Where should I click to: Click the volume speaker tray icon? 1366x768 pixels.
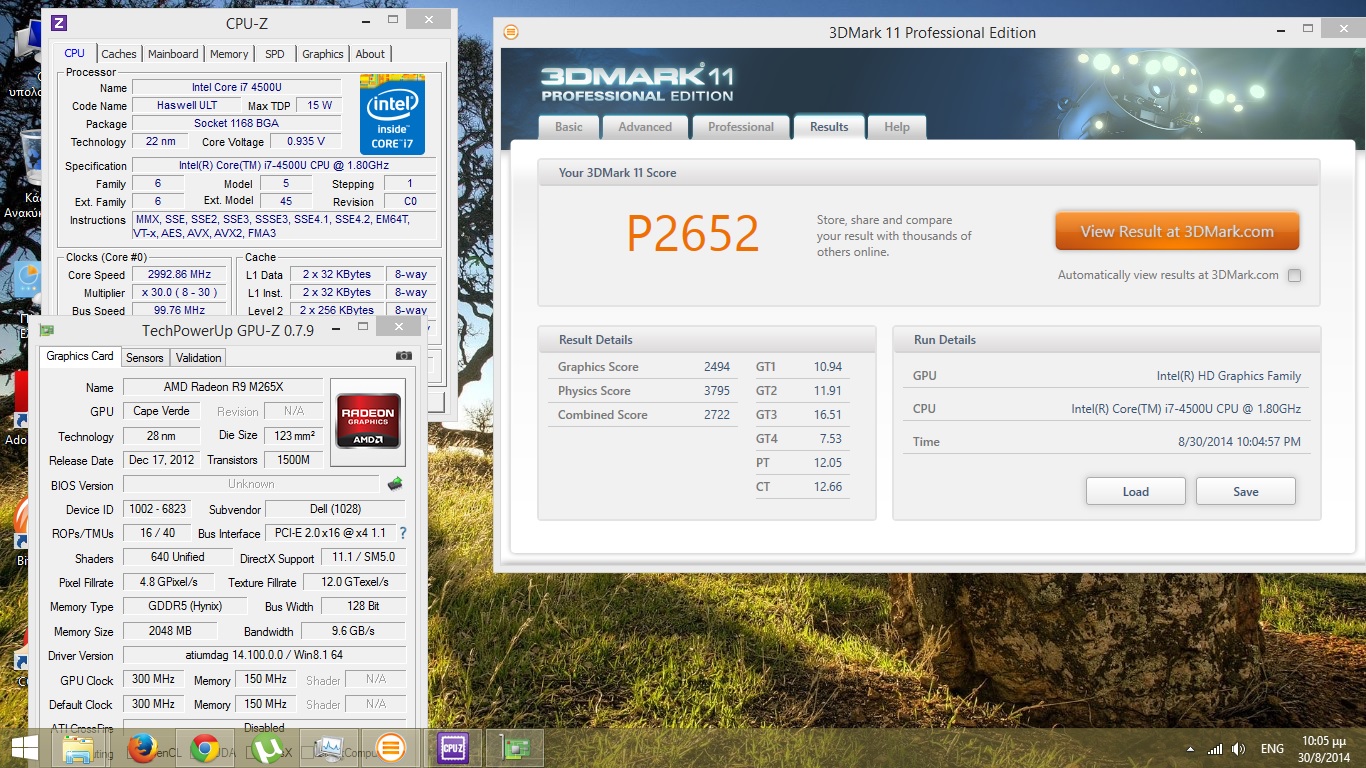1239,749
